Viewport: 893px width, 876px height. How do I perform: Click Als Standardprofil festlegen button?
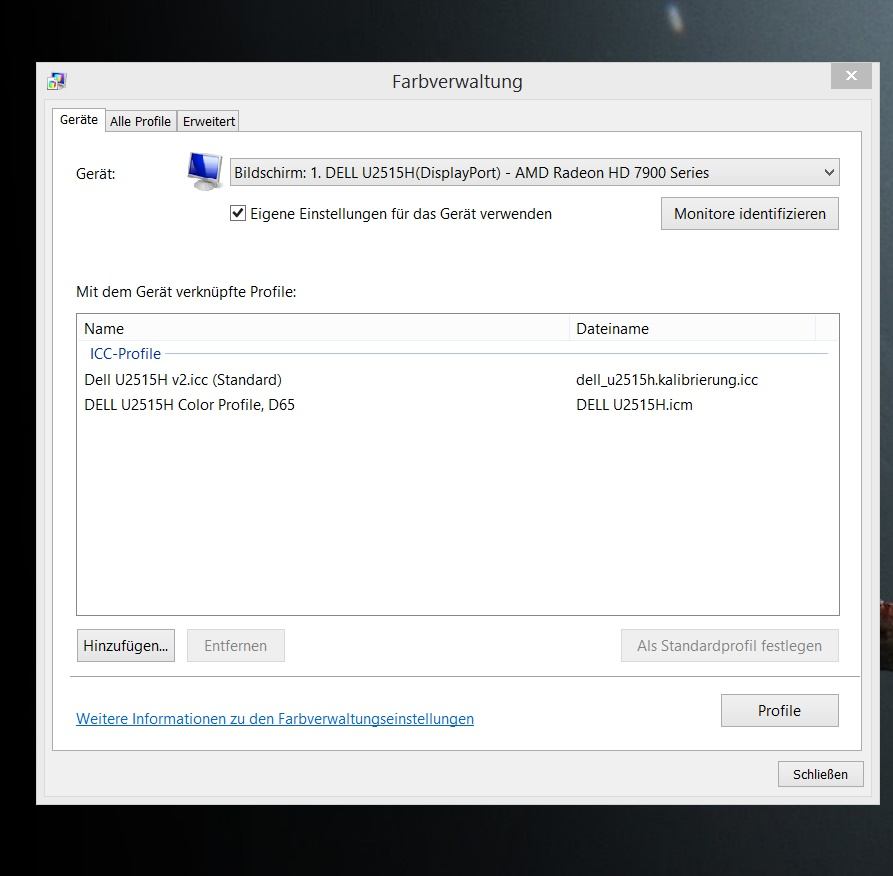(730, 645)
